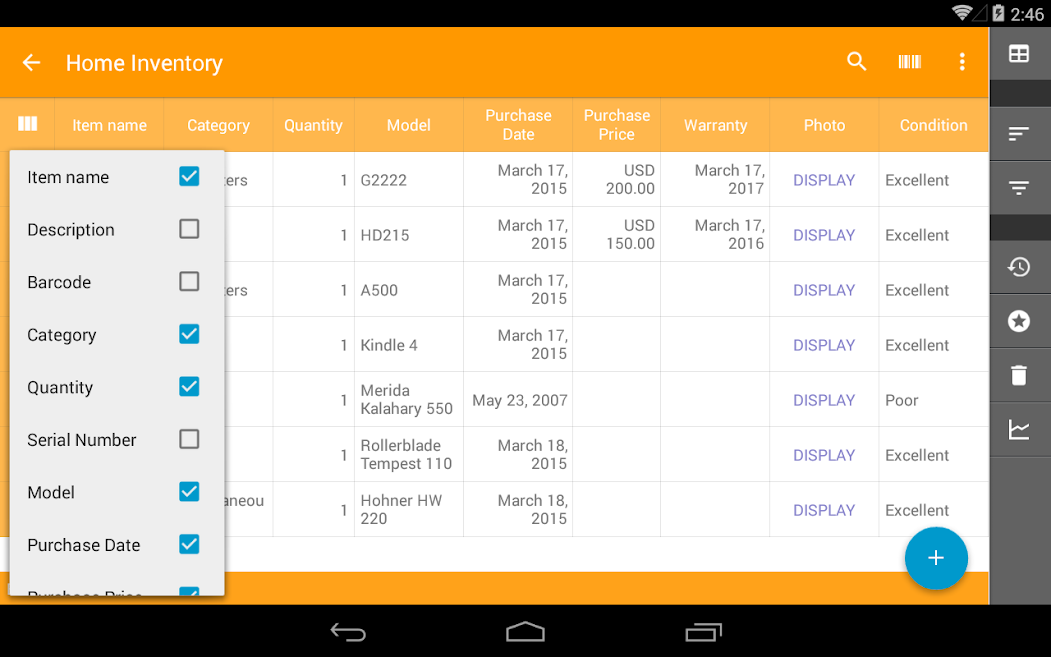
Task: Open the favorites star icon
Action: pos(1019,321)
